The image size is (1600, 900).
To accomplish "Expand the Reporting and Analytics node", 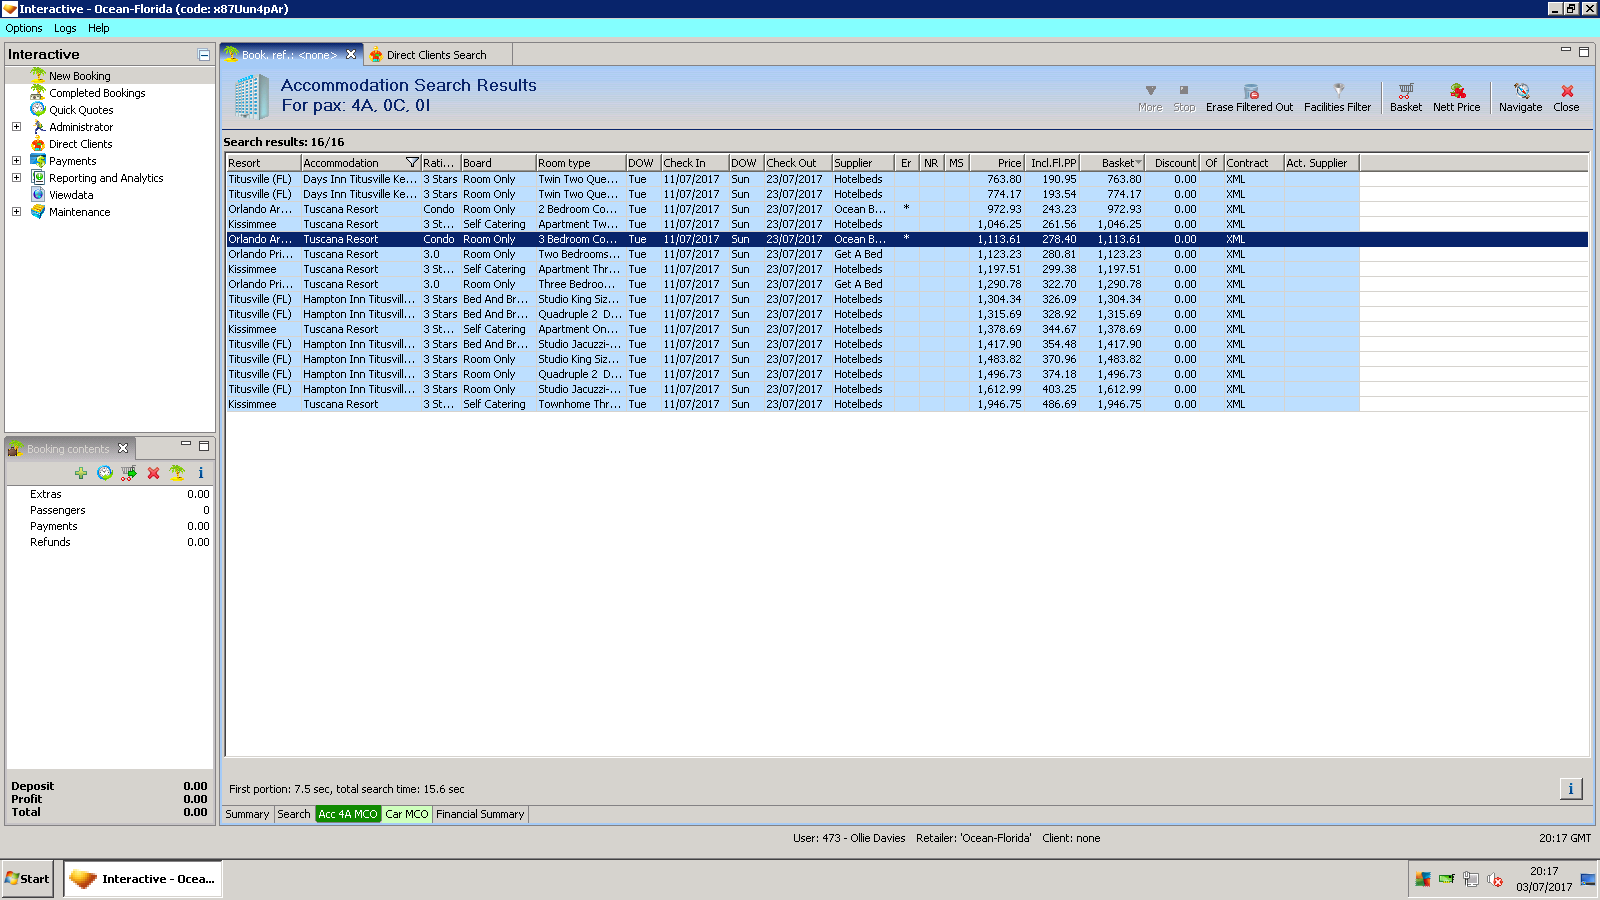I will (x=16, y=178).
